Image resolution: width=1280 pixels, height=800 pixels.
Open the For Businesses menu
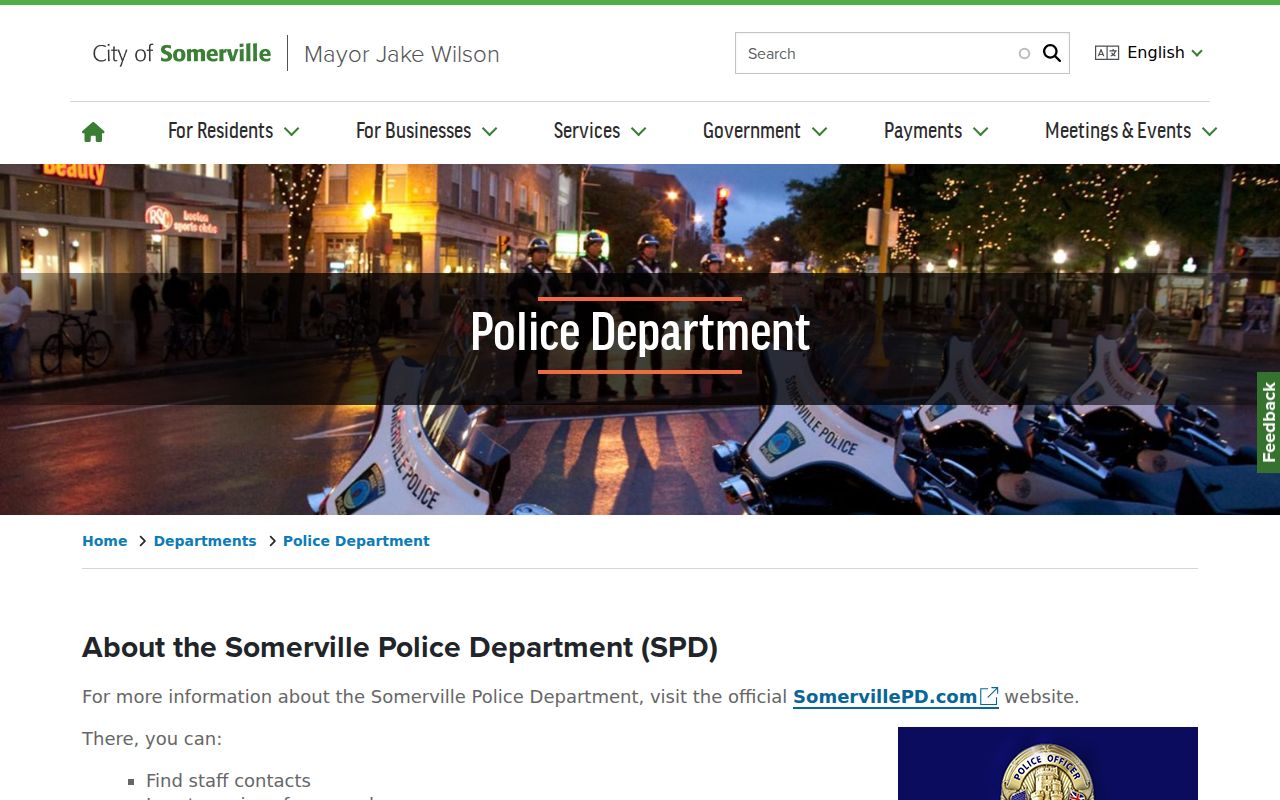[x=413, y=131]
